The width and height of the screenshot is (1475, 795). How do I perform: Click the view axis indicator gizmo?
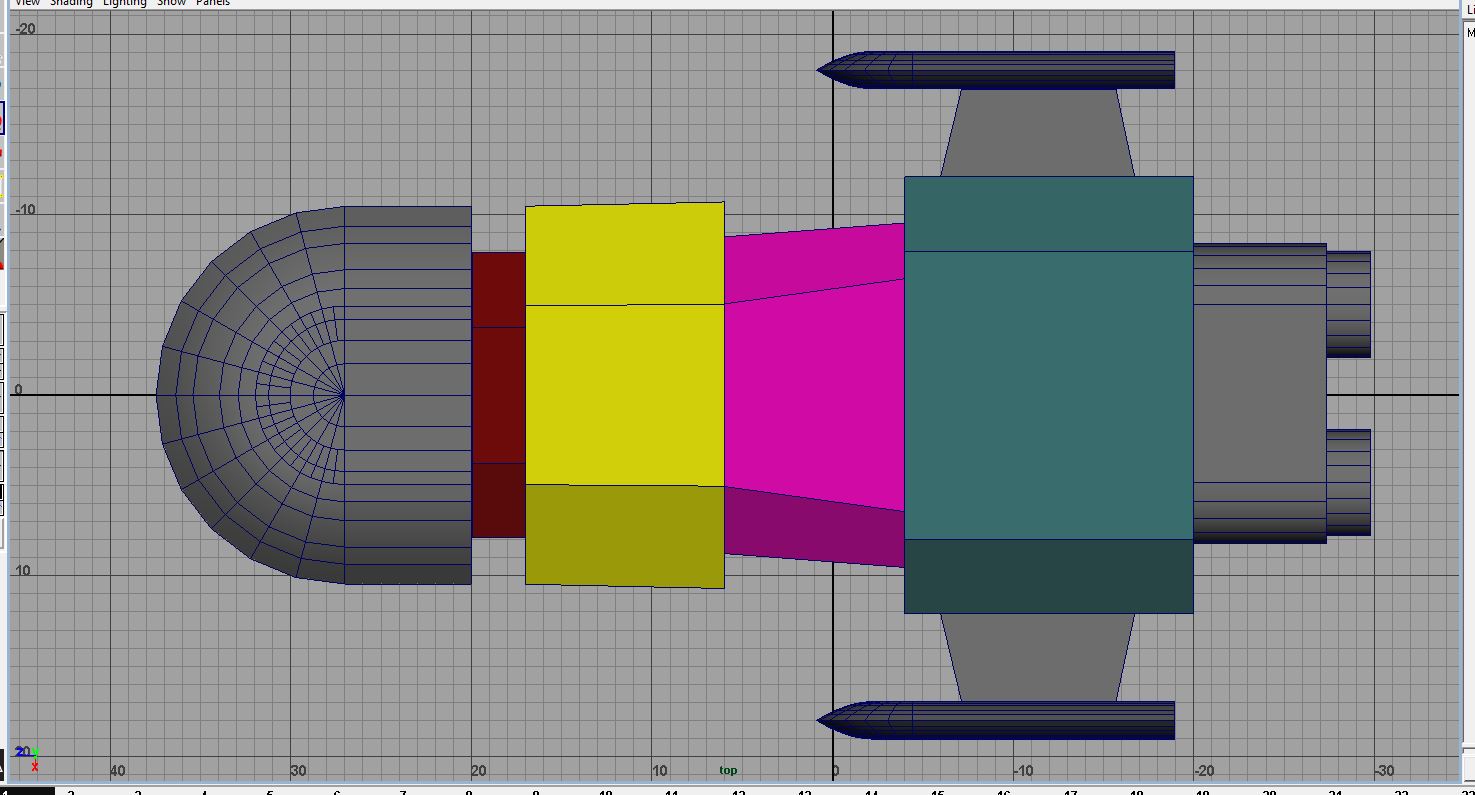32,755
